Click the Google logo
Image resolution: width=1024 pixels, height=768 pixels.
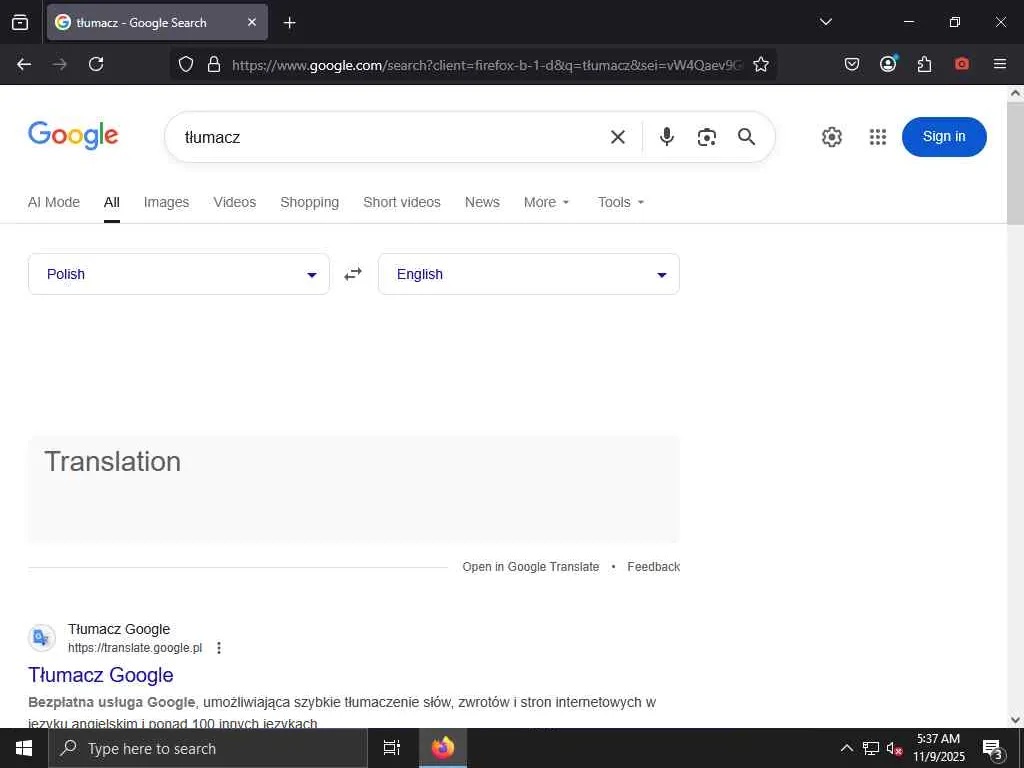tap(73, 136)
